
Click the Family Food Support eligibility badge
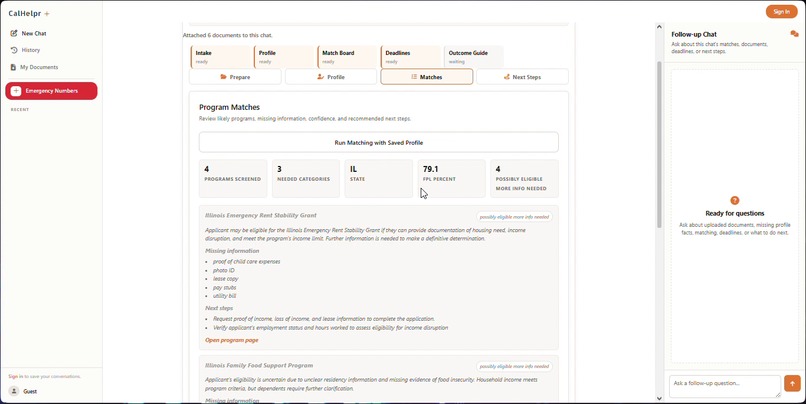[x=514, y=366]
